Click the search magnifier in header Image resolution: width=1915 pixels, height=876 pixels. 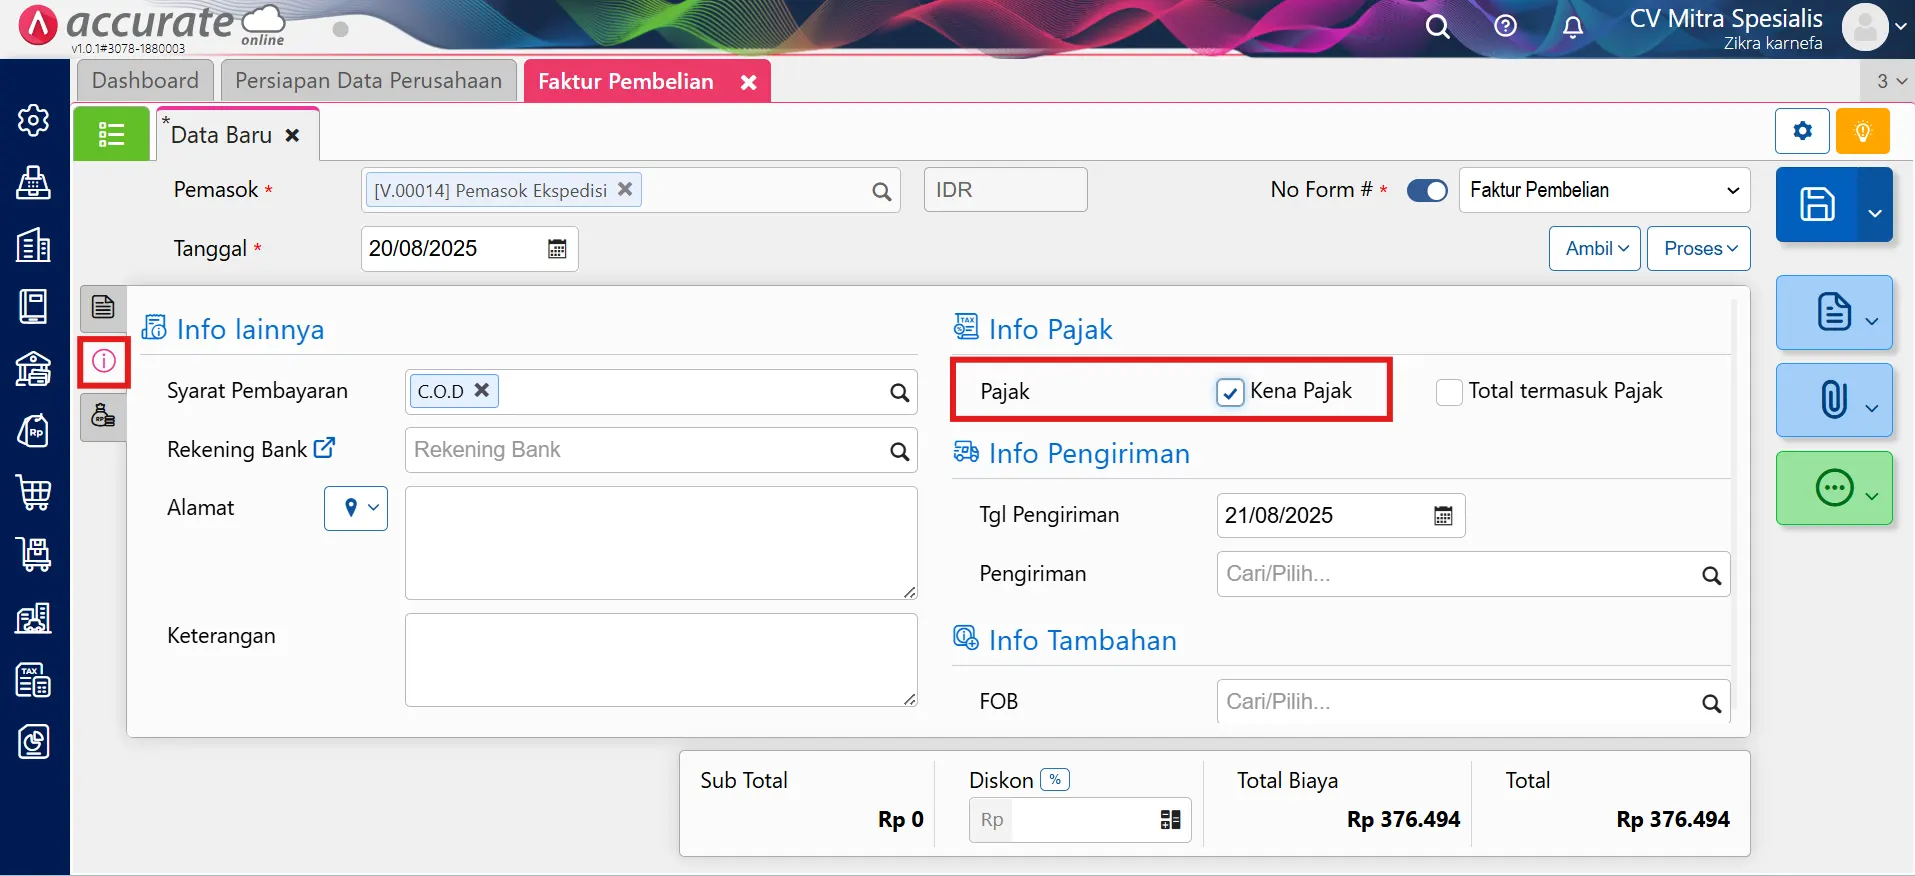[x=1438, y=27]
